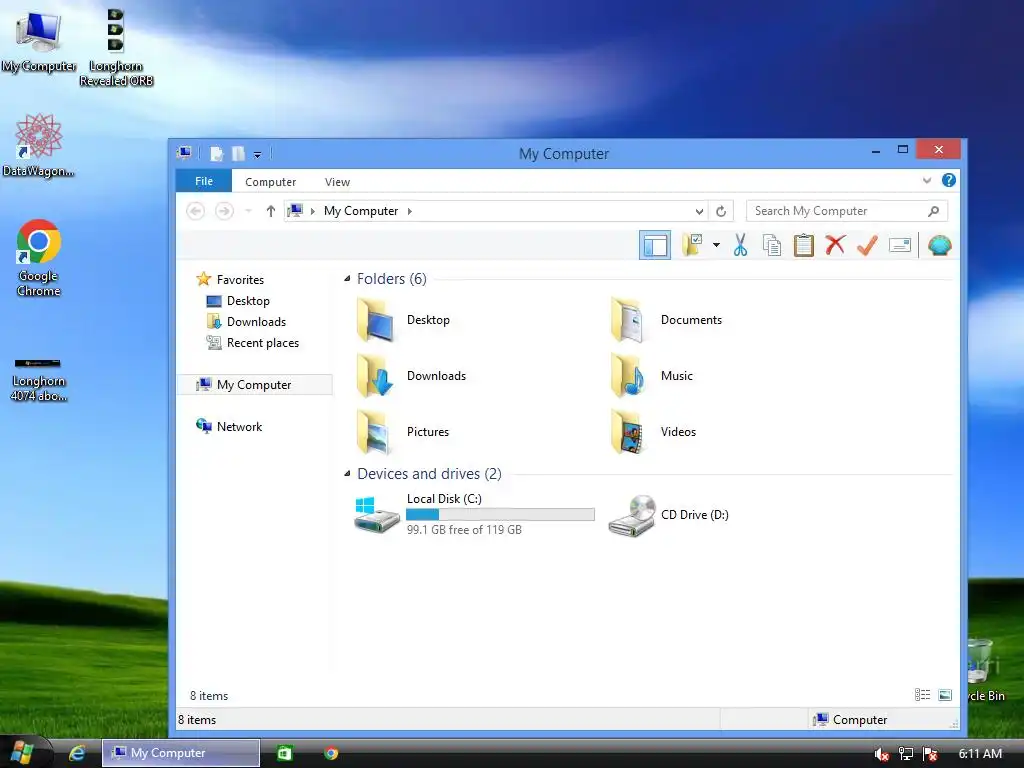Open the File ribbon tab
The width and height of the screenshot is (1024, 768).
click(204, 181)
